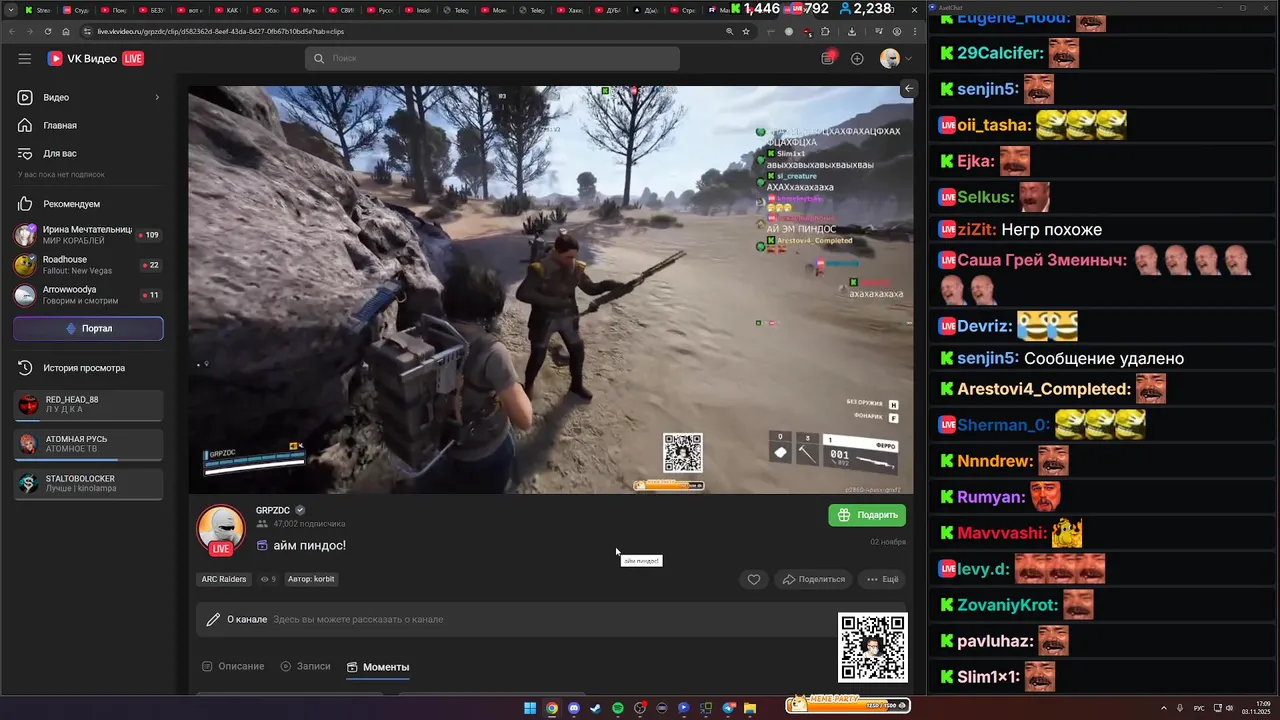Open OBS Studio from the taskbar
This screenshot has height=720, width=1280.
coord(640,708)
